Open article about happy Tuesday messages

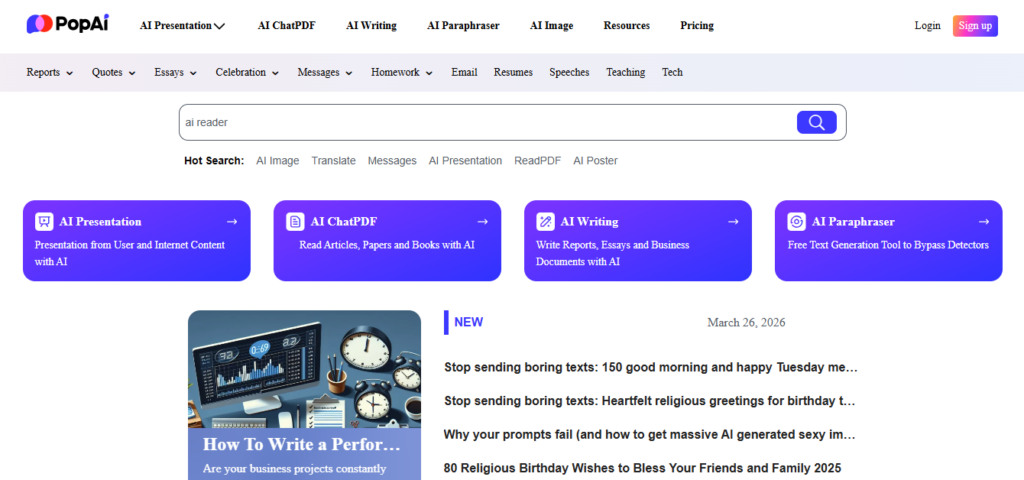[650, 367]
